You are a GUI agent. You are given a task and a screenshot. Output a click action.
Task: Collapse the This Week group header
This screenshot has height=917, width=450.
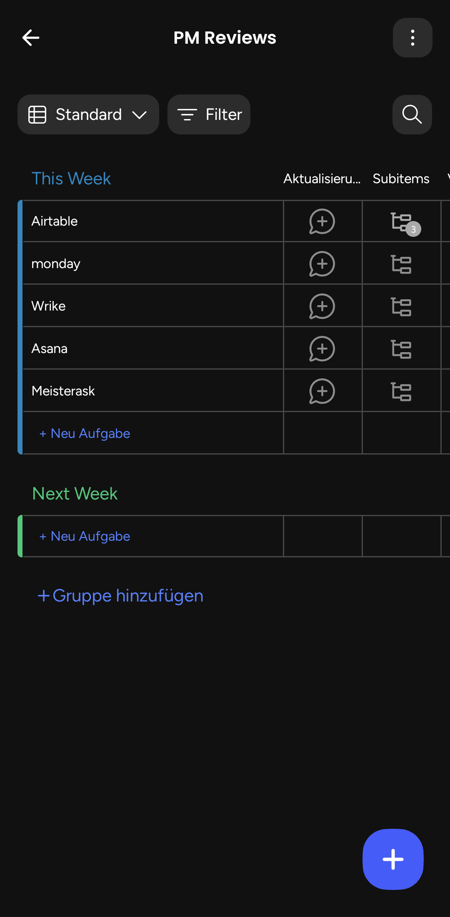point(71,178)
